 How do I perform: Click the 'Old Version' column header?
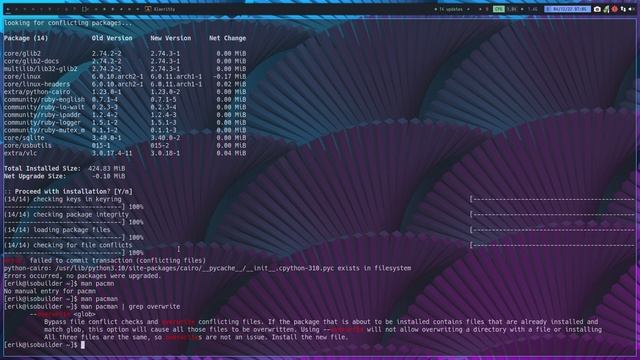112,38
